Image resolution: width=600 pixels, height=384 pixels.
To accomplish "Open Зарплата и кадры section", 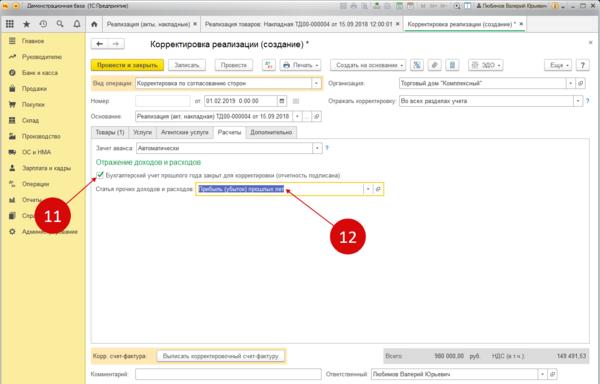I will 46,168.
